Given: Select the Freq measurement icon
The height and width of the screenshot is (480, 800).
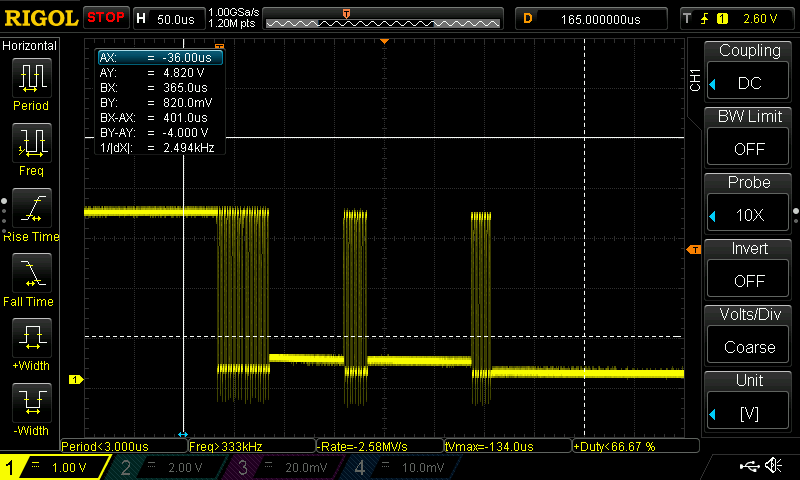Looking at the screenshot, I should pos(32,142).
